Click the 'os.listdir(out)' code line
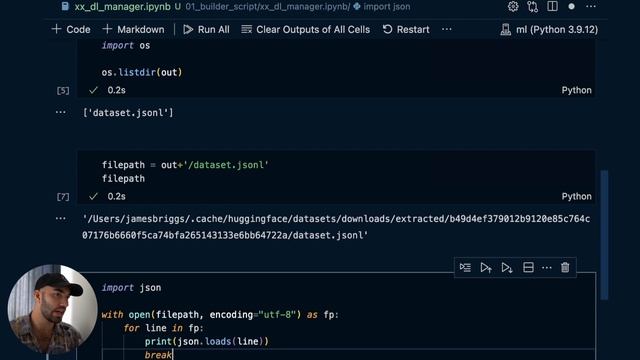 point(142,72)
